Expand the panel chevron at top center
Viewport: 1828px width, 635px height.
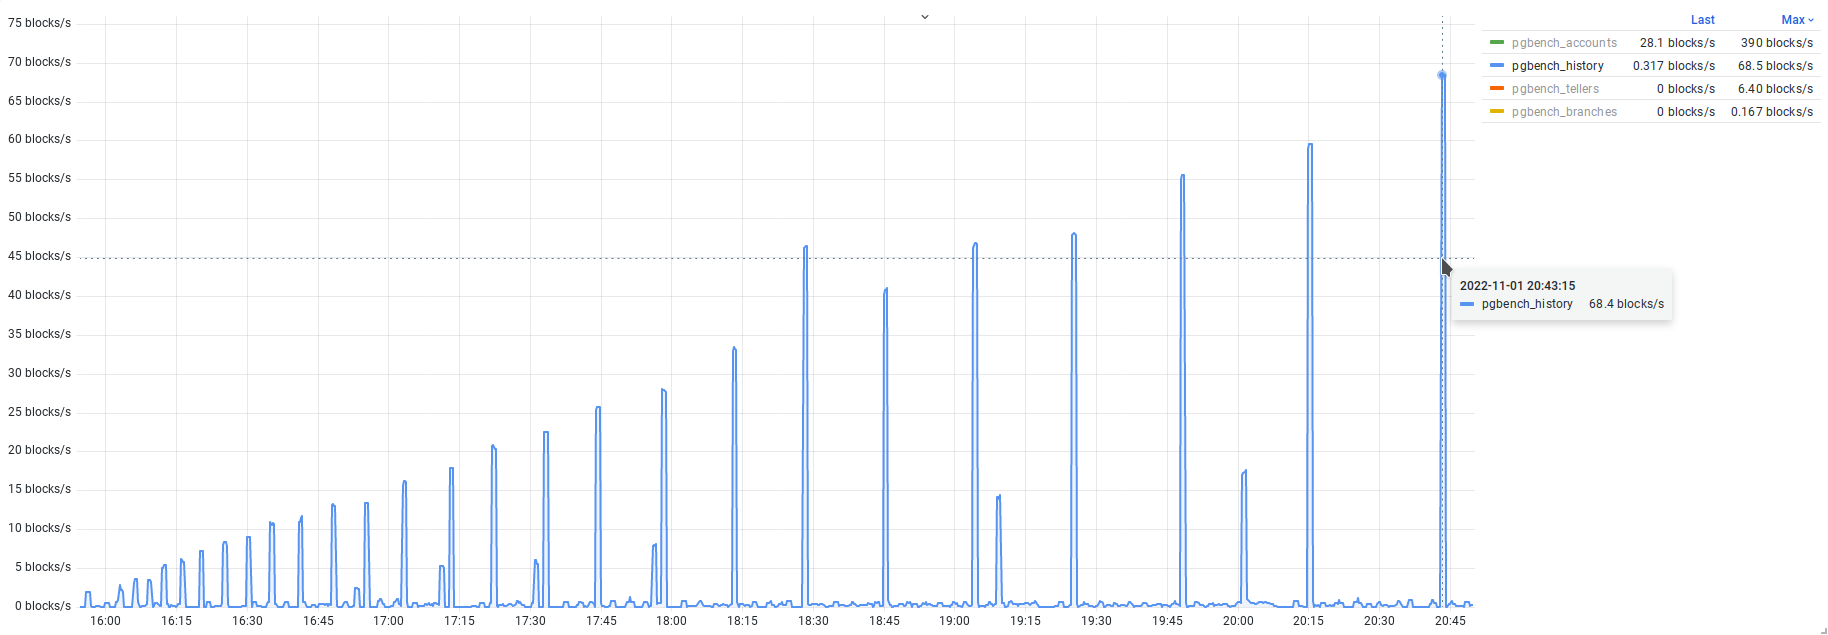[x=925, y=17]
